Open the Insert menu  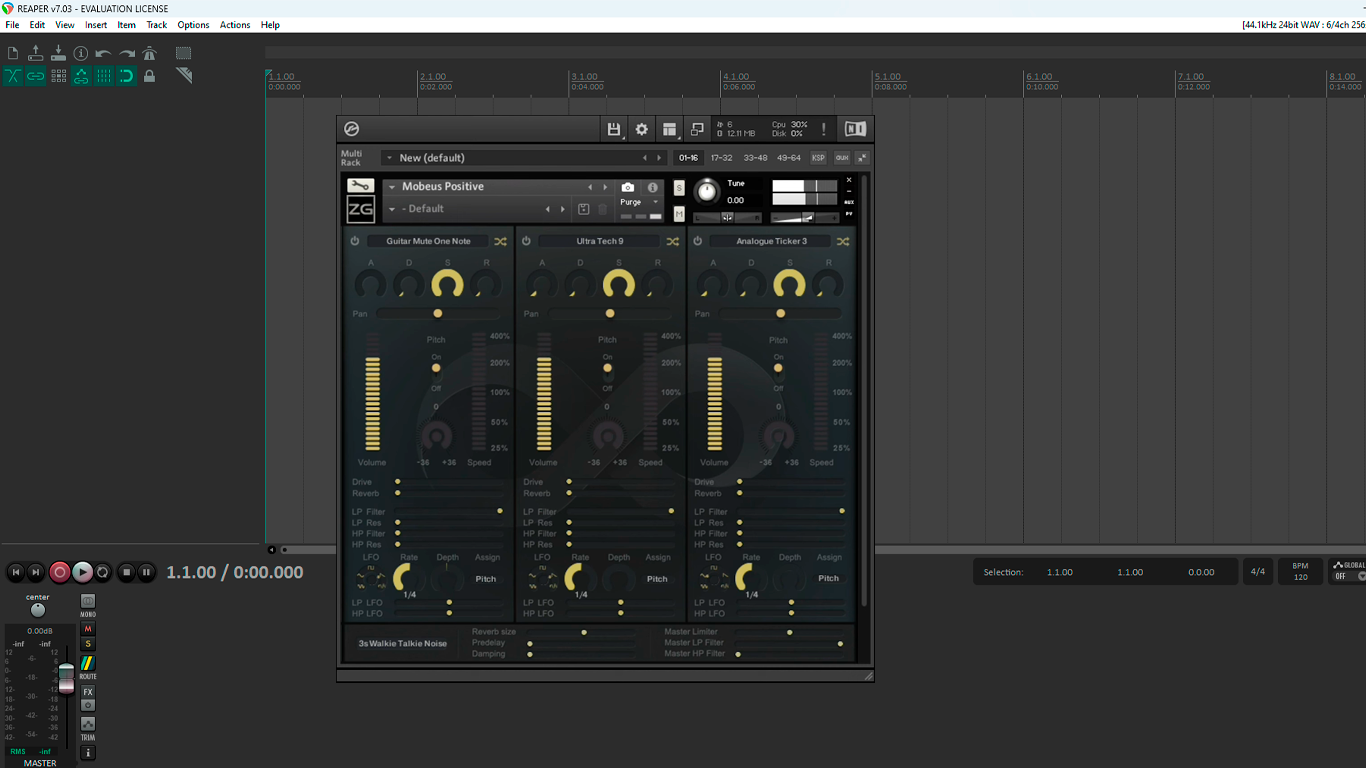[x=96, y=25]
